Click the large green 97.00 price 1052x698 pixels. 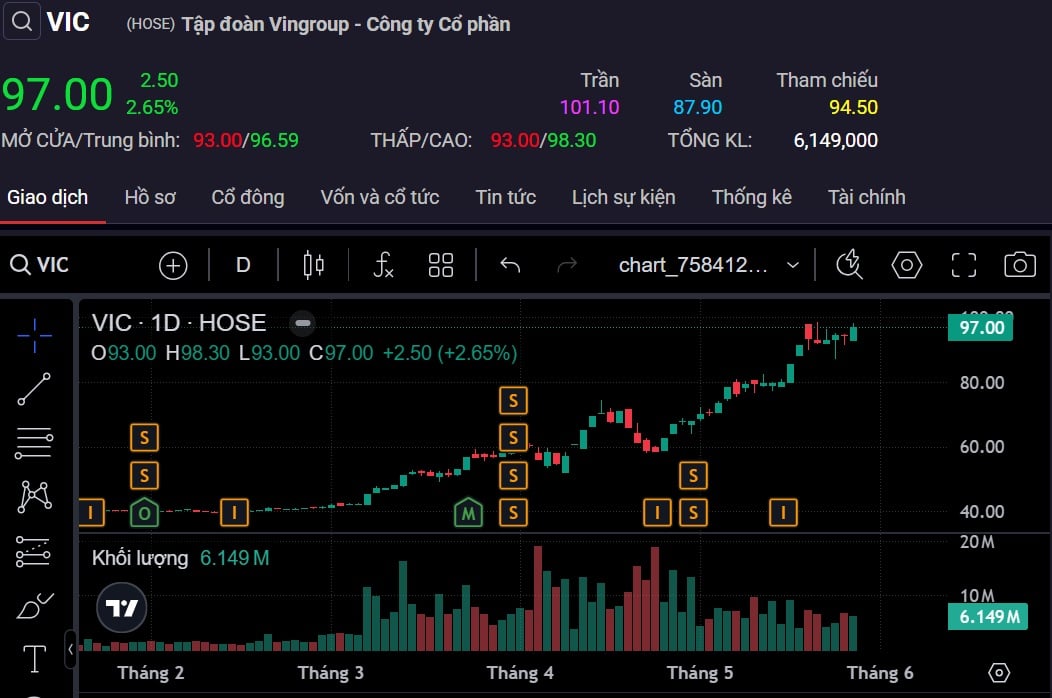coord(57,94)
